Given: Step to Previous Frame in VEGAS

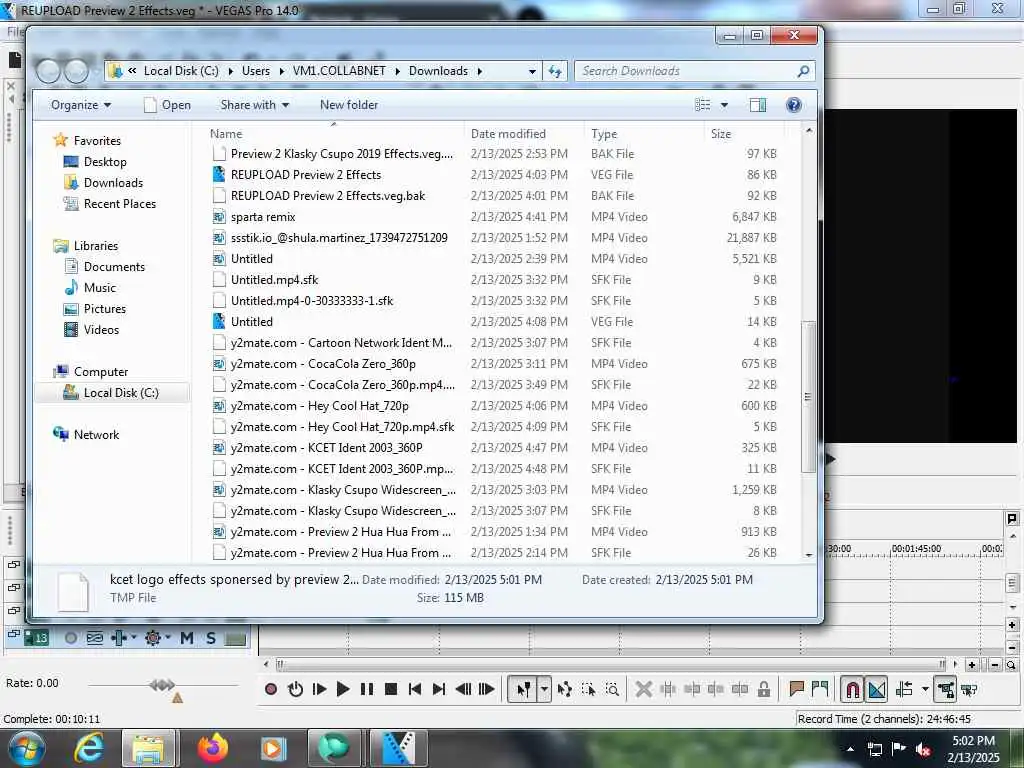Looking at the screenshot, I should click(463, 689).
